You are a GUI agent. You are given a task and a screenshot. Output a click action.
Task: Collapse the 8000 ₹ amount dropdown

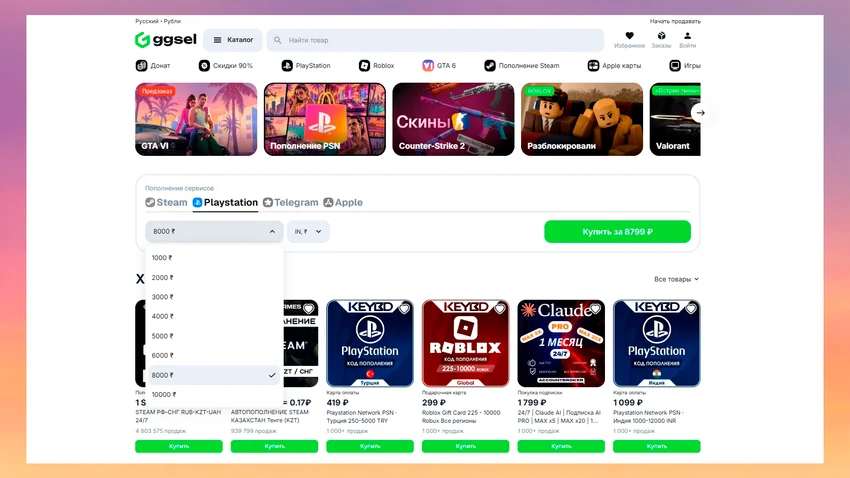coord(214,231)
